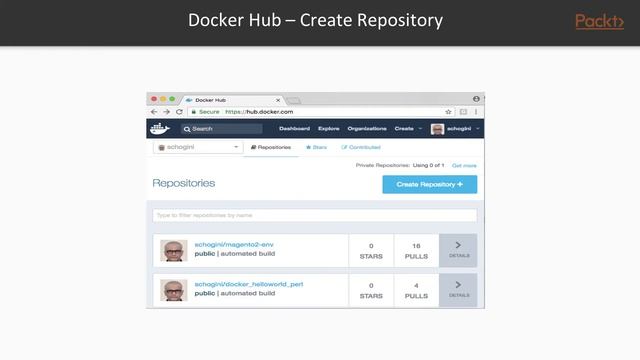Expand the Create dropdown menu
This screenshot has height=360, width=640.
[x=408, y=129]
